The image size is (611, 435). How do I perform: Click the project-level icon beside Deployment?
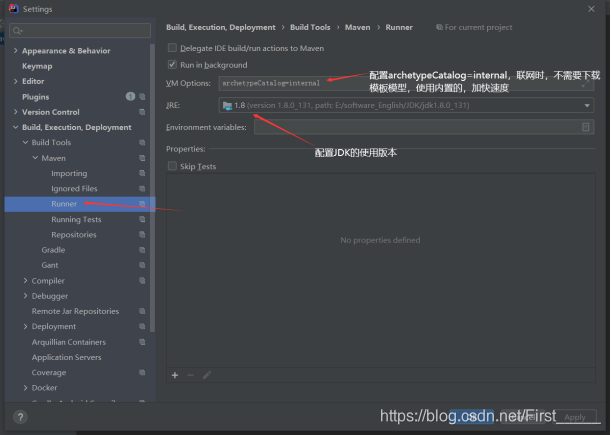click(x=142, y=326)
